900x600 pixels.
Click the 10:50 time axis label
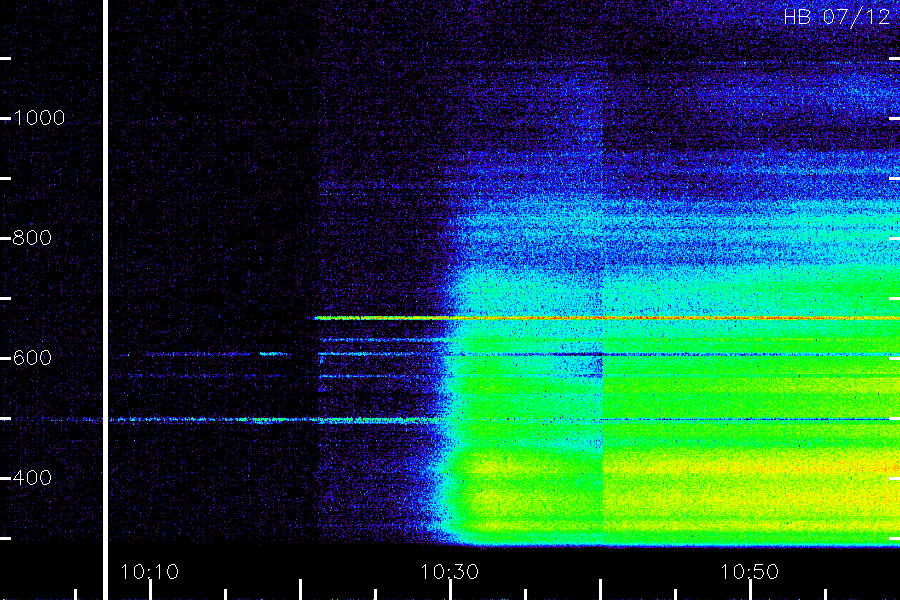[x=749, y=572]
